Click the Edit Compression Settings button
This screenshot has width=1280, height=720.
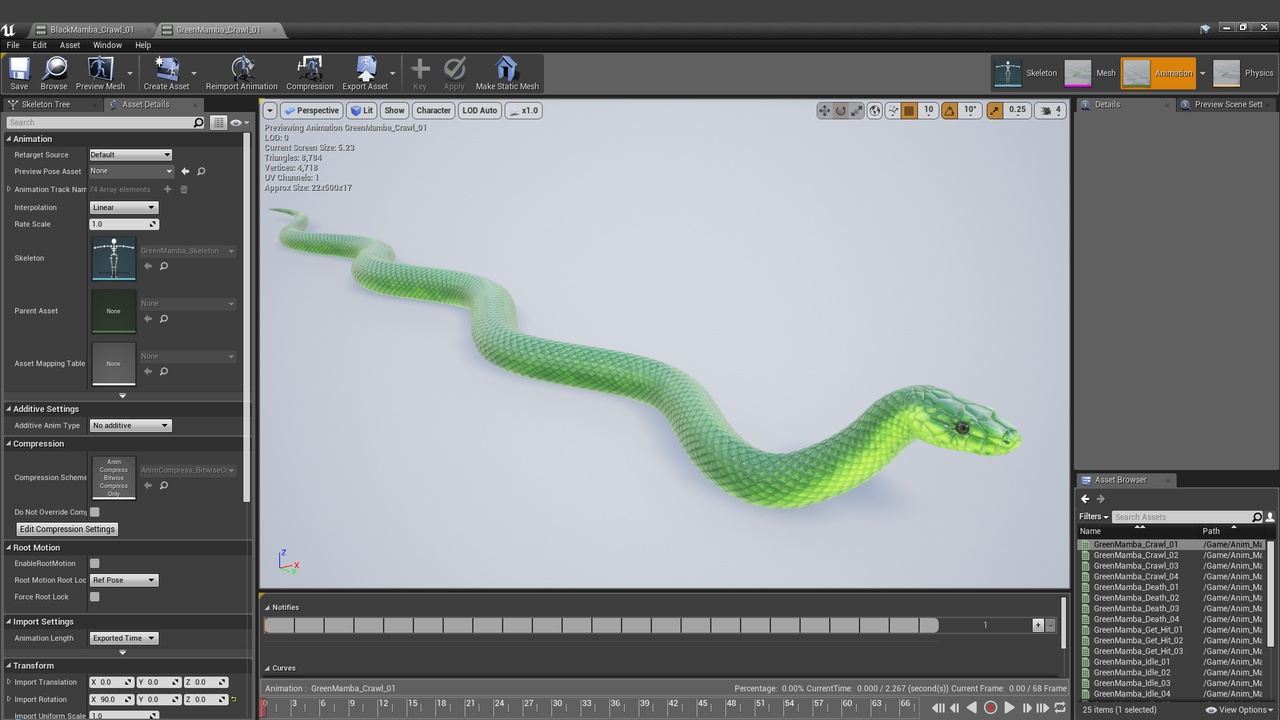tap(68, 529)
